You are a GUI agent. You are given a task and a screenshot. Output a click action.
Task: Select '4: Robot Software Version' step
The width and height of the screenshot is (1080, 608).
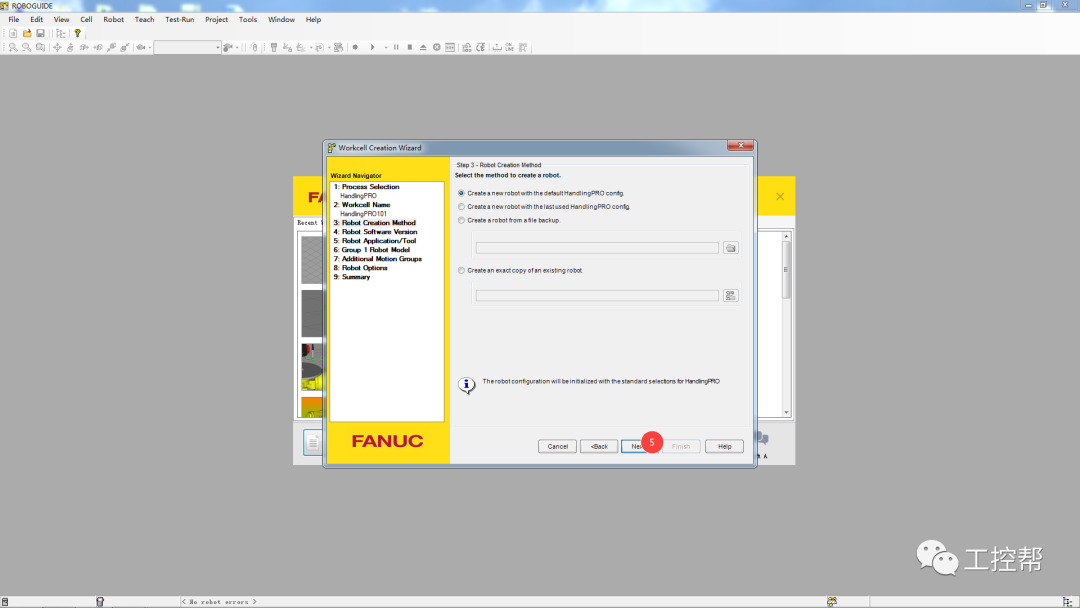coord(375,232)
